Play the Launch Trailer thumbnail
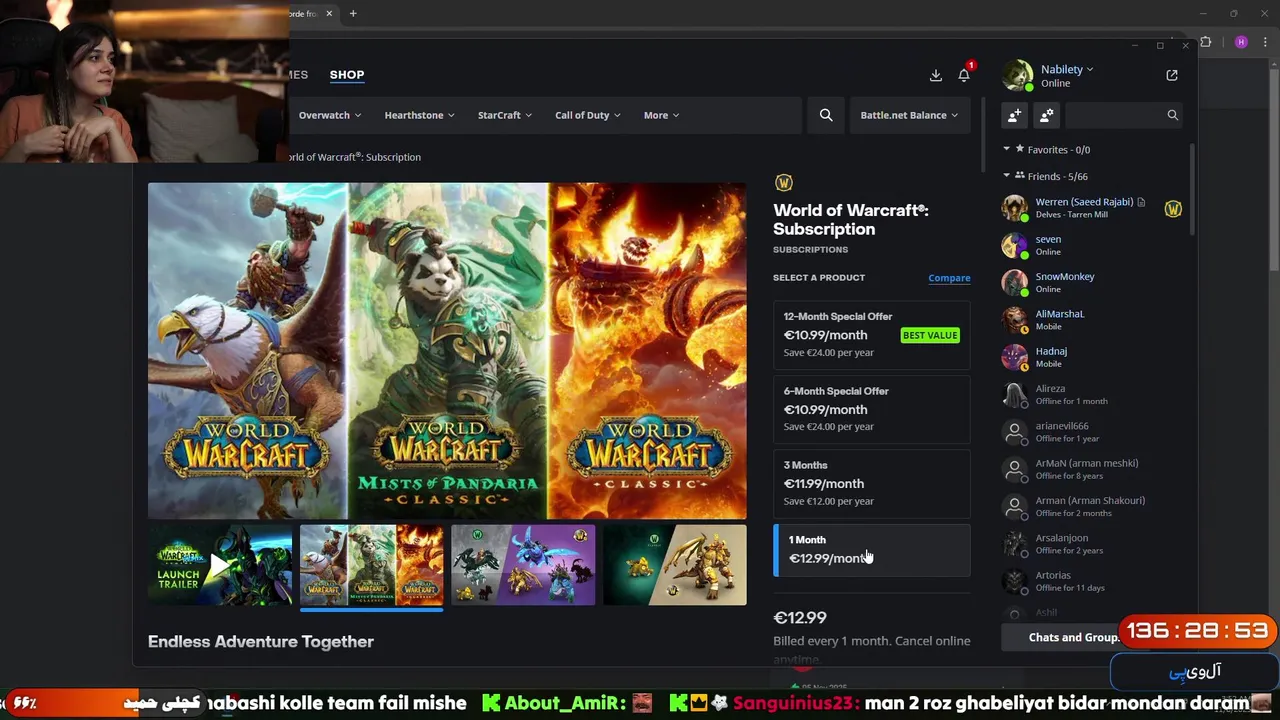 pyautogui.click(x=220, y=565)
